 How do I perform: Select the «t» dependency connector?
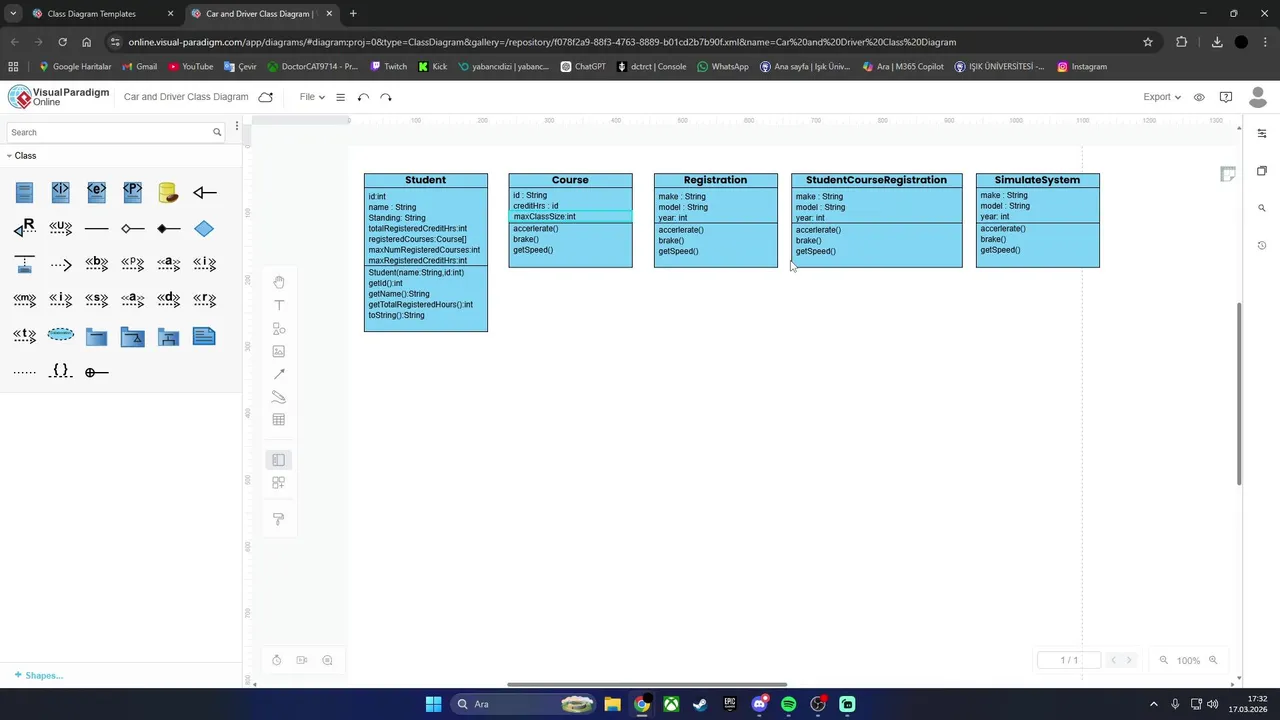(x=25, y=336)
